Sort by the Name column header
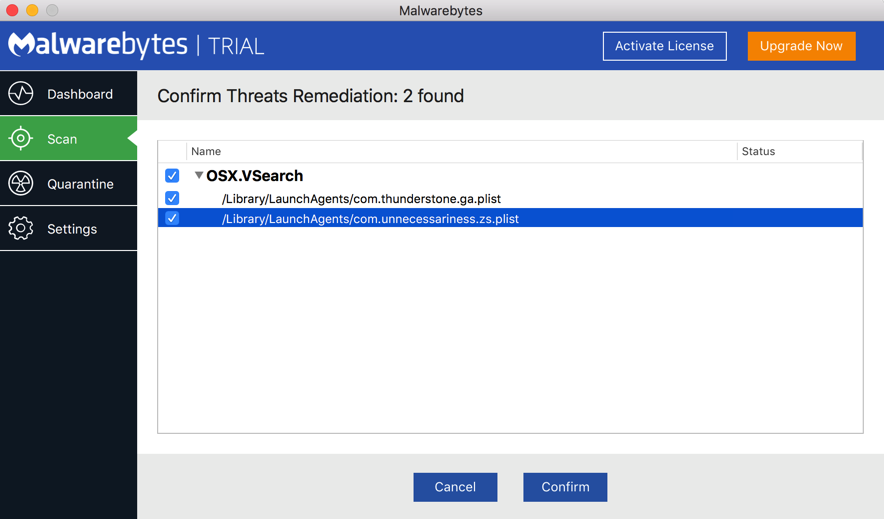Image resolution: width=884 pixels, height=519 pixels. tap(461, 152)
